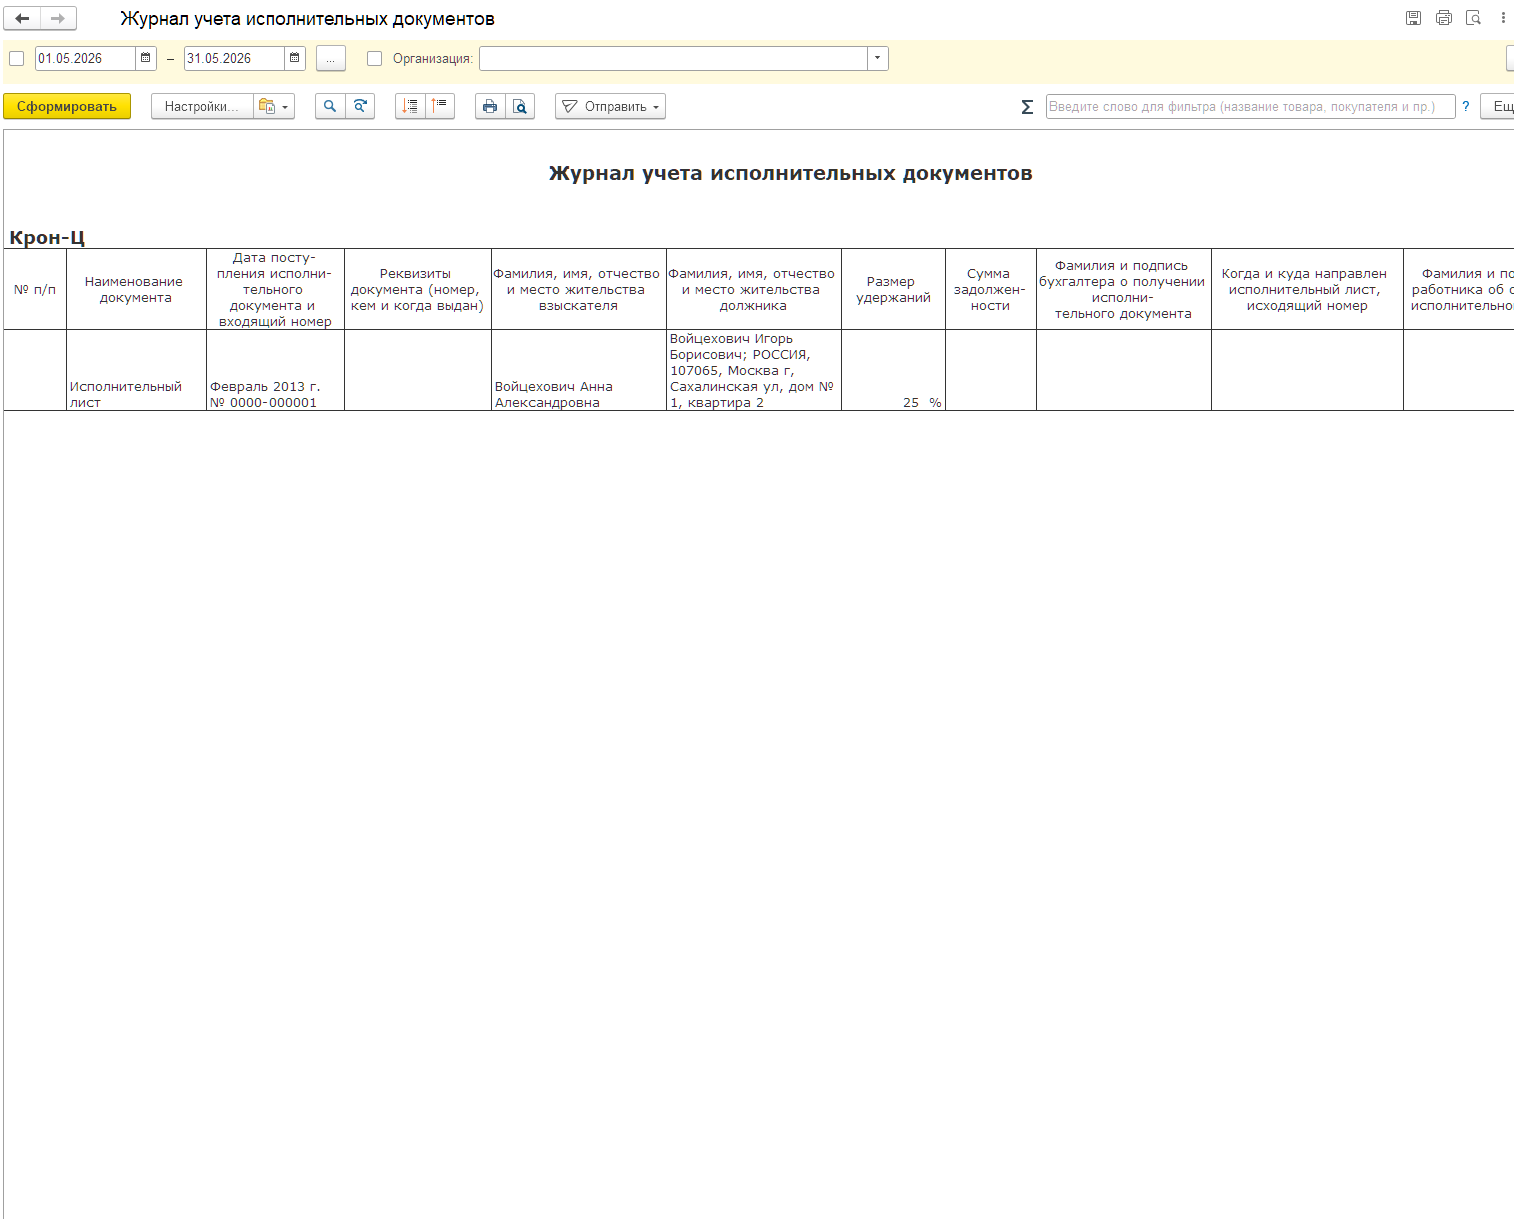1514x1219 pixels.
Task: Open Настройки... settings button
Action: pos(202,106)
